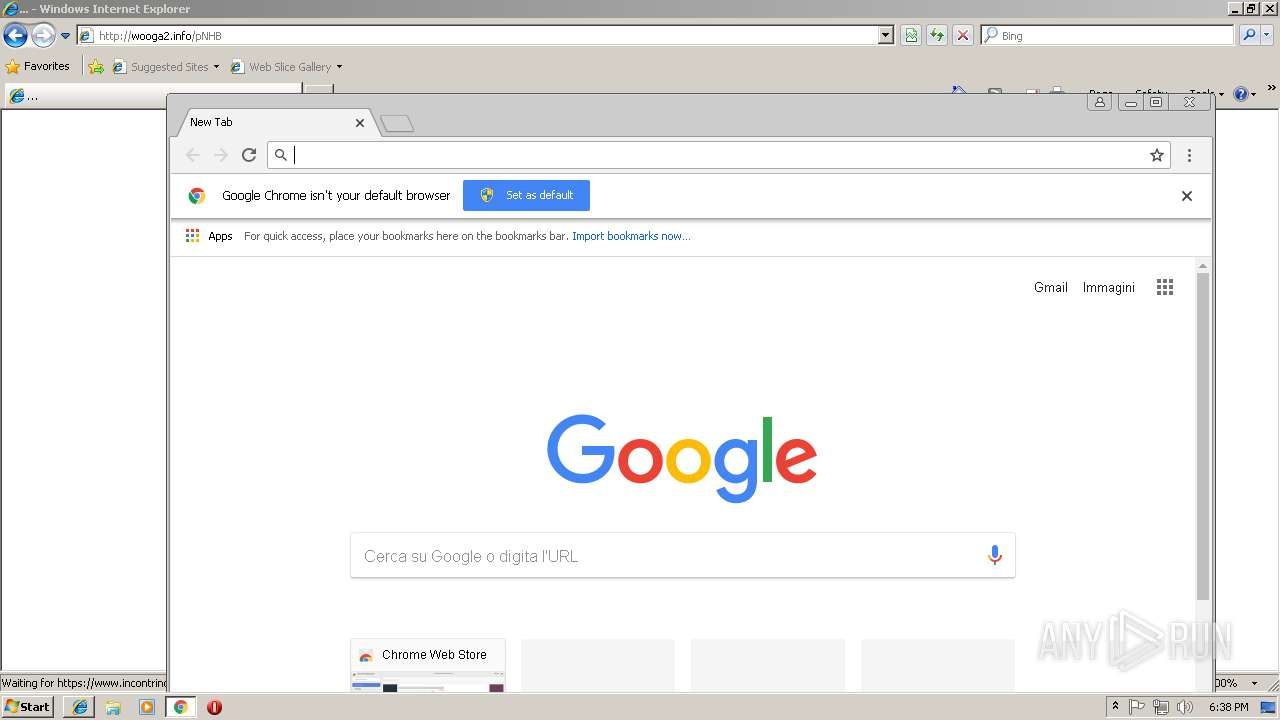Open a new tab in Chrome

(397, 124)
